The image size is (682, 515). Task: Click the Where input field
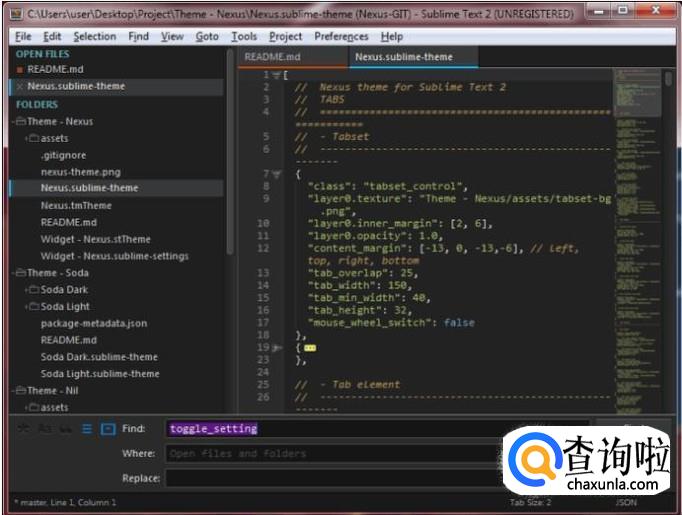330,453
